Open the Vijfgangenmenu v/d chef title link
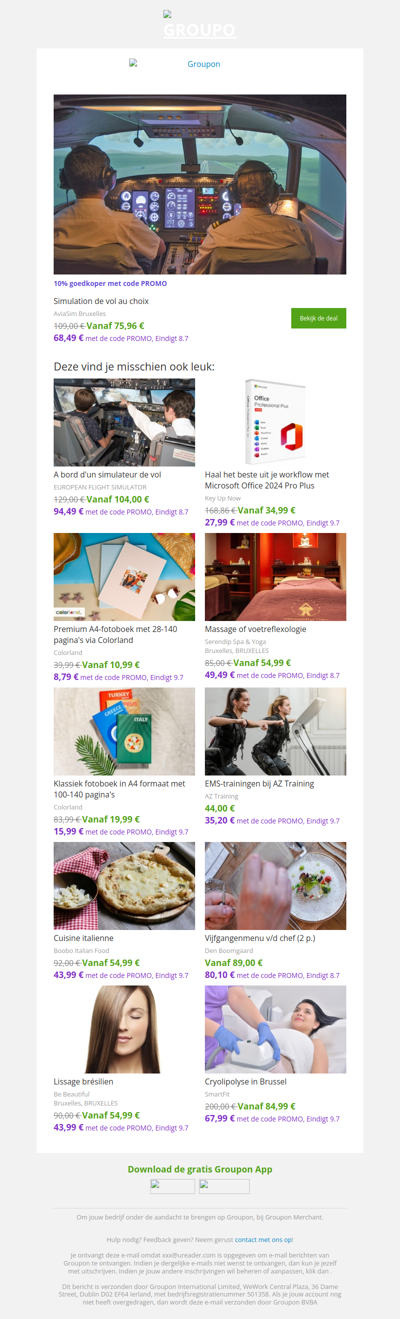The width and height of the screenshot is (400, 1319). tap(258, 938)
